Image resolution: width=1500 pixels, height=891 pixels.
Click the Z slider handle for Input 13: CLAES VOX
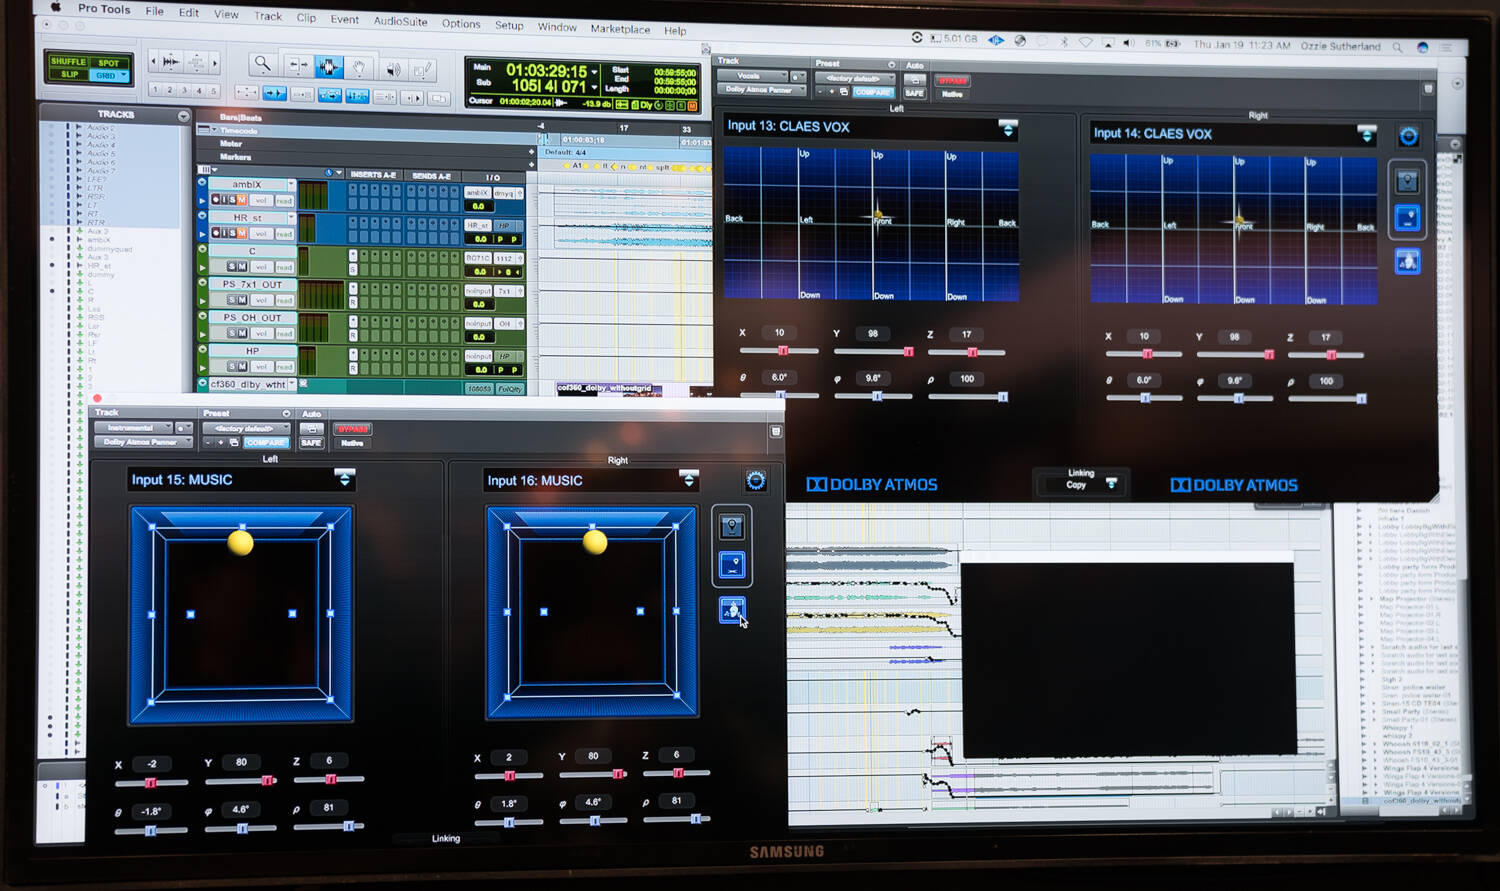pyautogui.click(x=972, y=352)
